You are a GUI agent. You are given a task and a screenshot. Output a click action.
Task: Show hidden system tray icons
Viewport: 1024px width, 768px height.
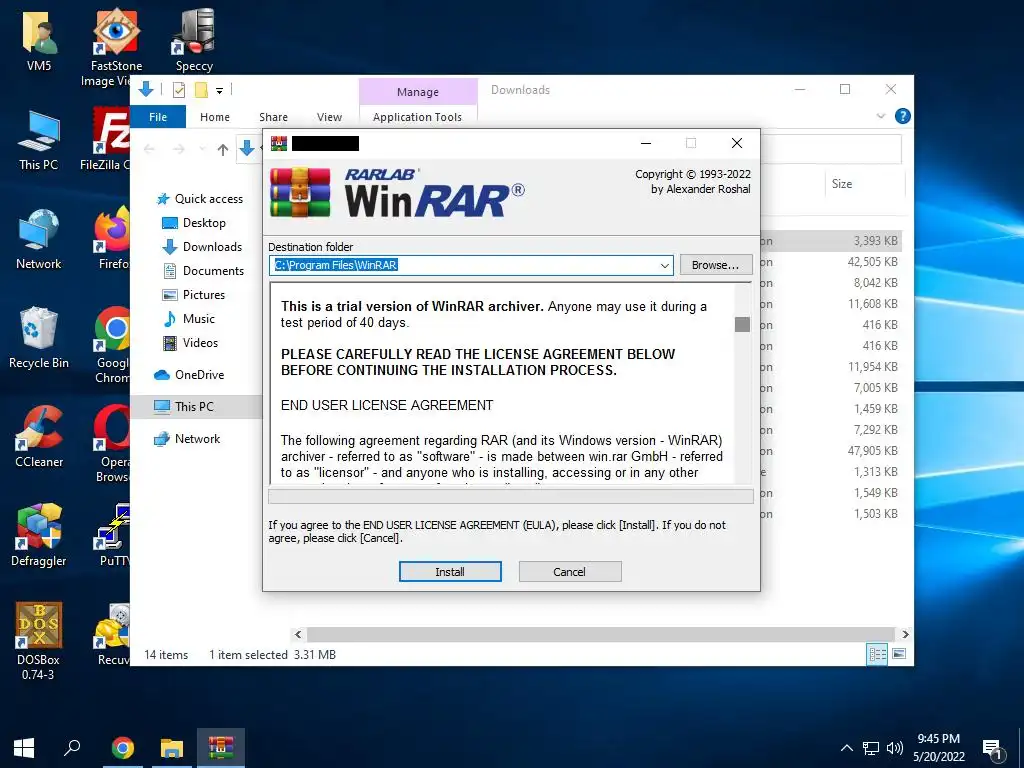pos(846,748)
